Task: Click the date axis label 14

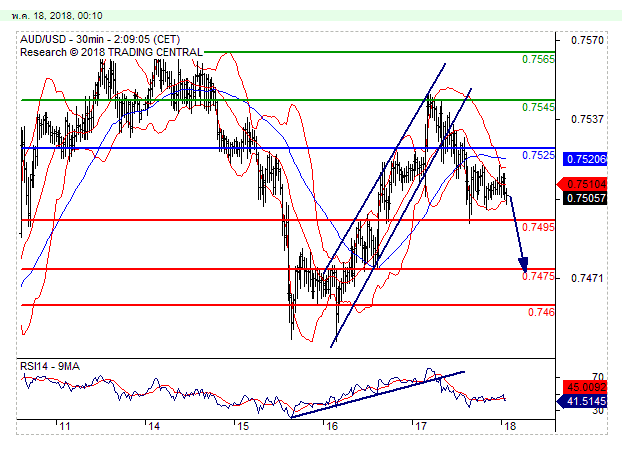Action: coord(153,426)
